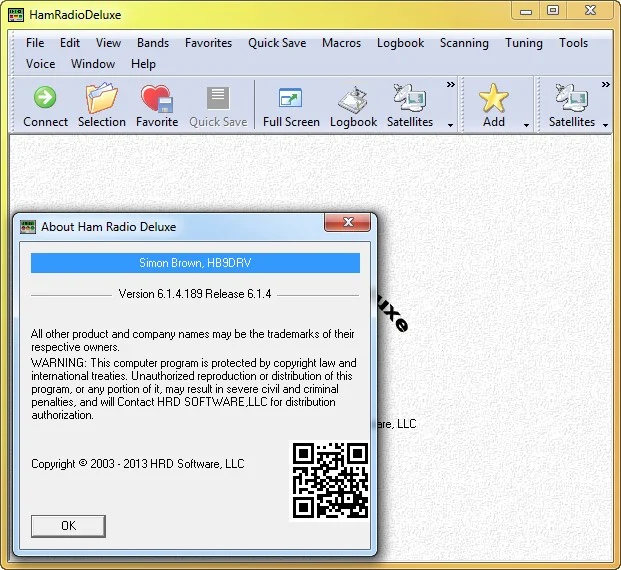Viewport: 621px width, 570px height.
Task: Open dropdown arrow beside rightmost Satellites
Action: tap(606, 125)
